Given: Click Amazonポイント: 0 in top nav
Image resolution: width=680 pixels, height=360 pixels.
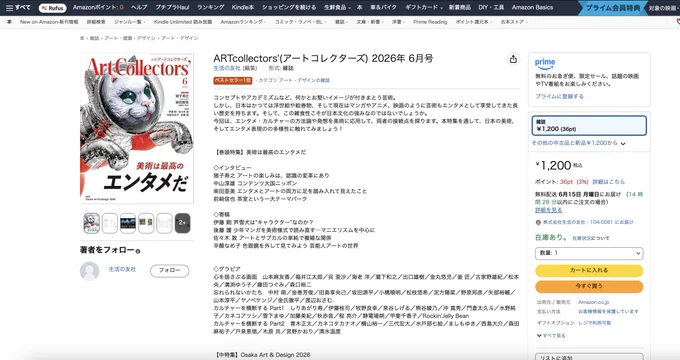Looking at the screenshot, I should point(98,7).
